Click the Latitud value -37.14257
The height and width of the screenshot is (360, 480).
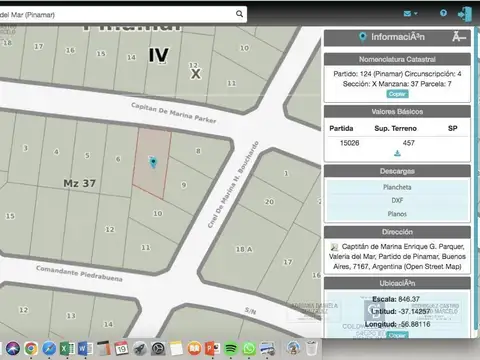pos(414,311)
